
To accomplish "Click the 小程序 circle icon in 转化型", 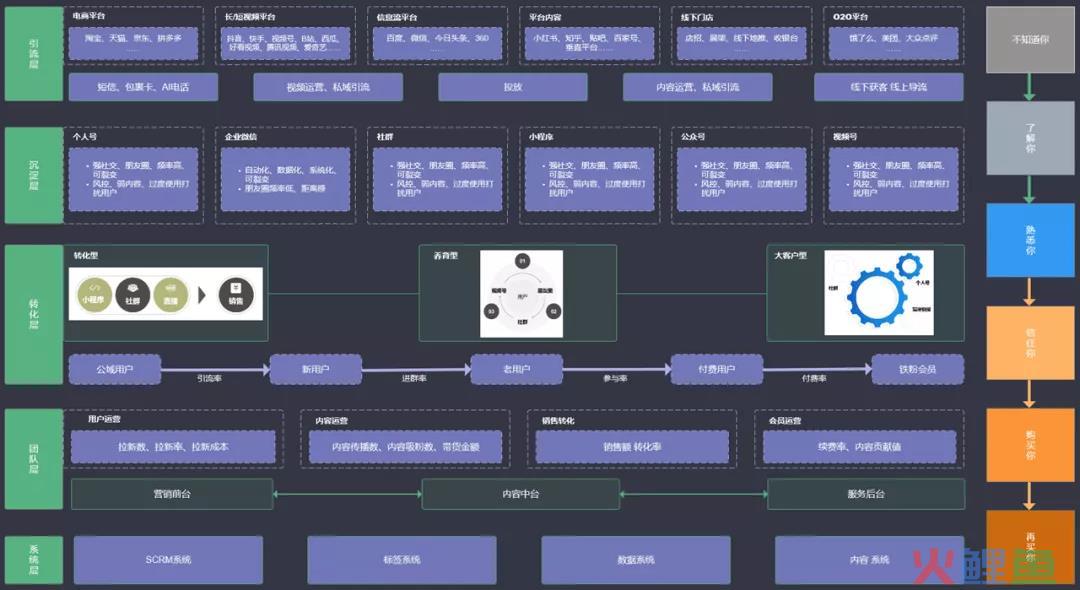I will click(x=94, y=294).
